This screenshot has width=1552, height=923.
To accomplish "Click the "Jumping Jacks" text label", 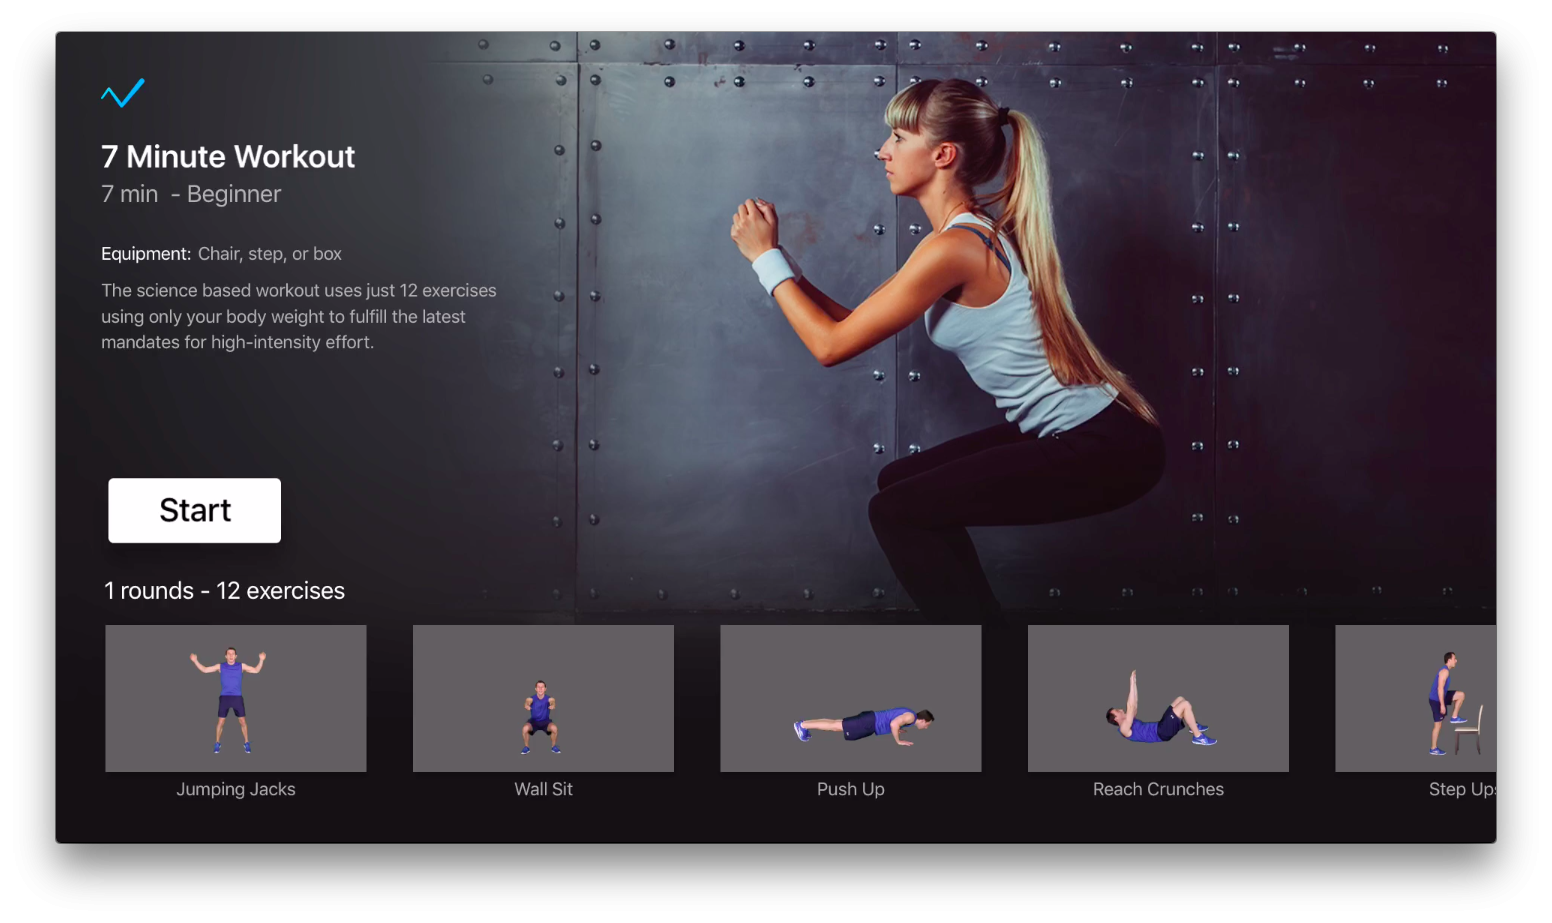I will pyautogui.click(x=236, y=789).
